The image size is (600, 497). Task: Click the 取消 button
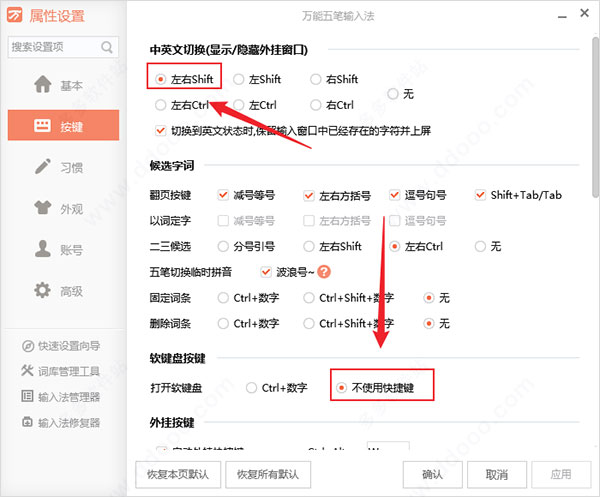(x=497, y=475)
